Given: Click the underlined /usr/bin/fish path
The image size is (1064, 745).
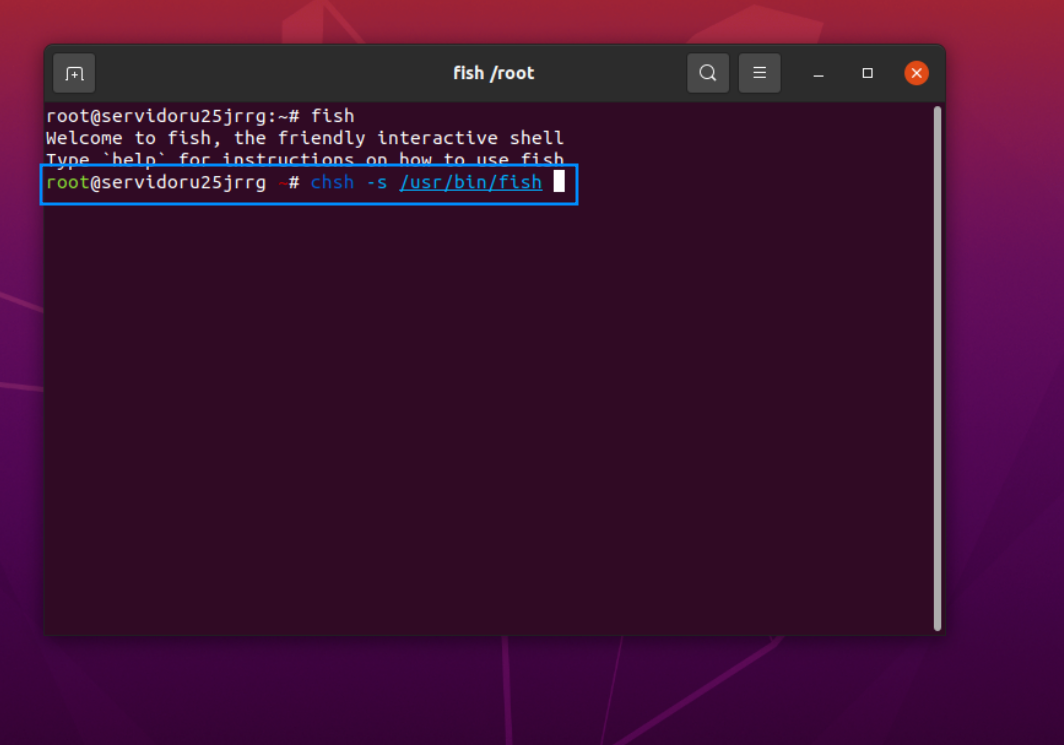Looking at the screenshot, I should click(x=471, y=183).
